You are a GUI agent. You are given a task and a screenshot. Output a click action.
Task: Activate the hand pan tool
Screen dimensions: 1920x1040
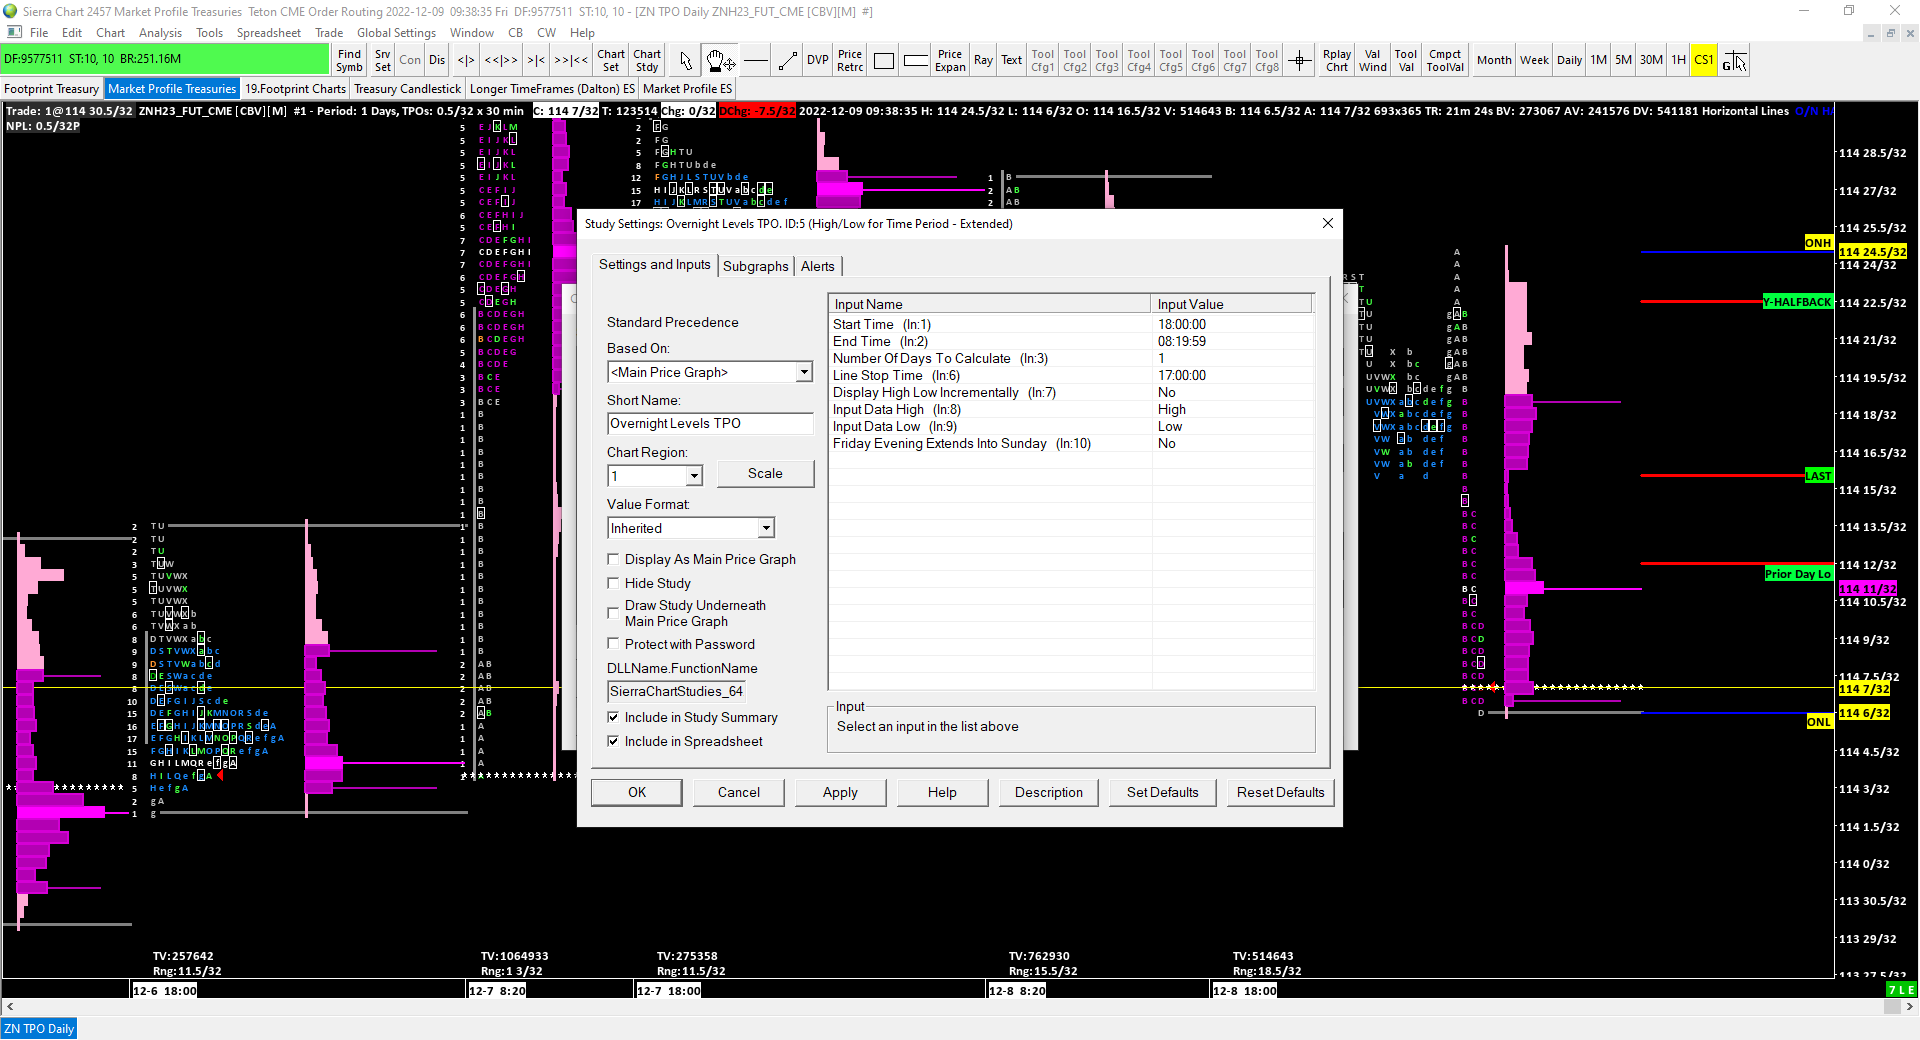(719, 61)
